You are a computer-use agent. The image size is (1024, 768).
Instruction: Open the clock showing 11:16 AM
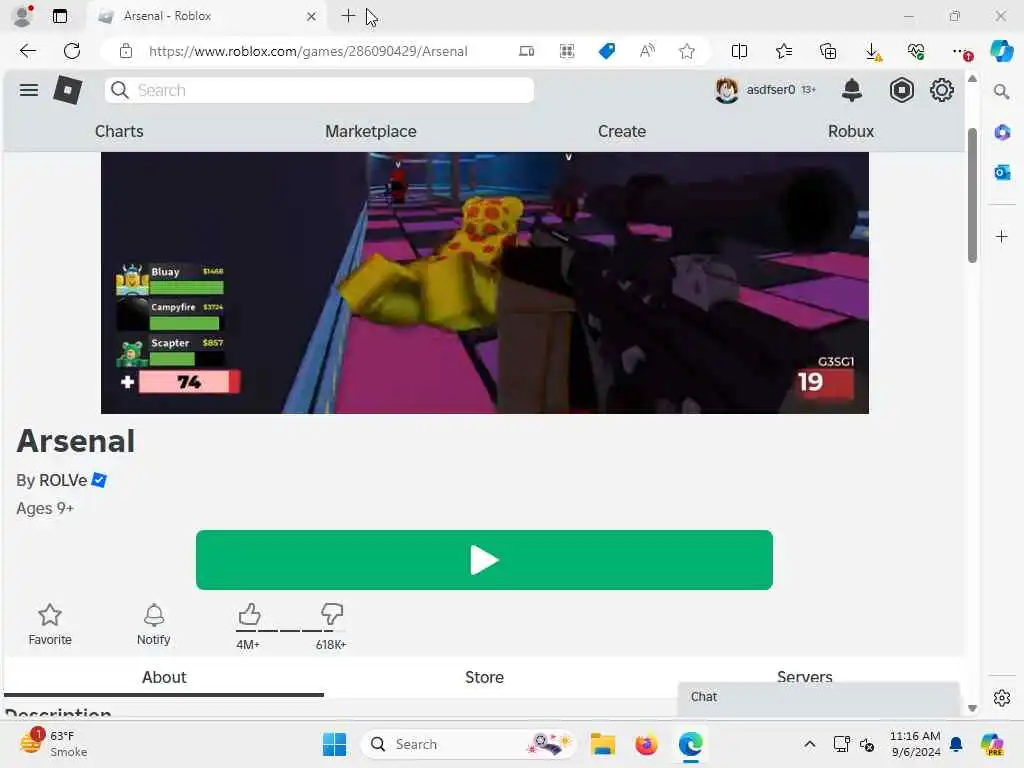[915, 744]
